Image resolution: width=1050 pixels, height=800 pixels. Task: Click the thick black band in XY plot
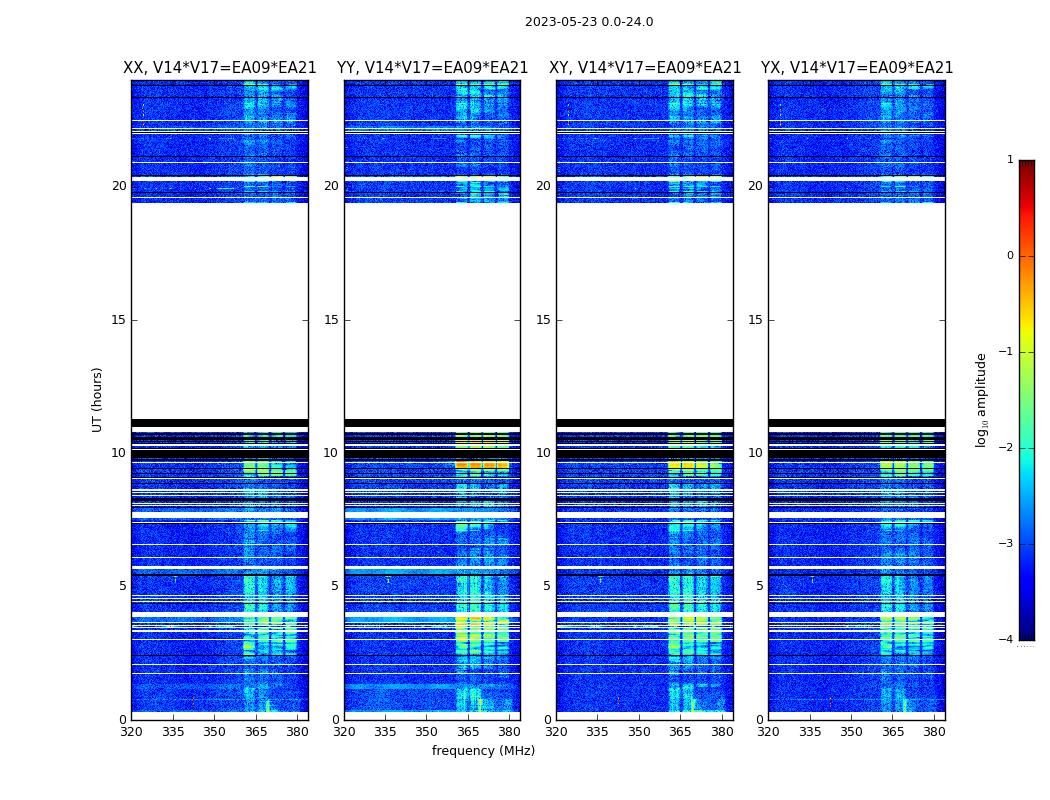point(644,423)
